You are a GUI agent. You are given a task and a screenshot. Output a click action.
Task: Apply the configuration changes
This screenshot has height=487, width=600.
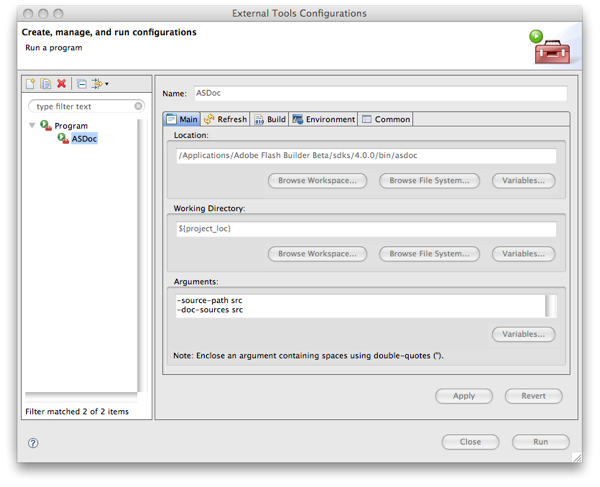(464, 396)
